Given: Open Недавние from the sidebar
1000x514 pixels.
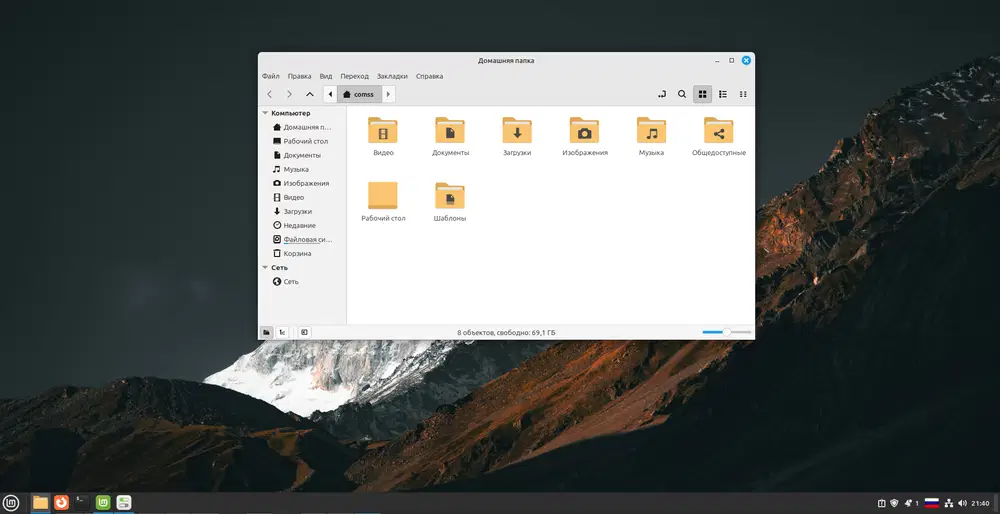Looking at the screenshot, I should pyautogui.click(x=294, y=226).
